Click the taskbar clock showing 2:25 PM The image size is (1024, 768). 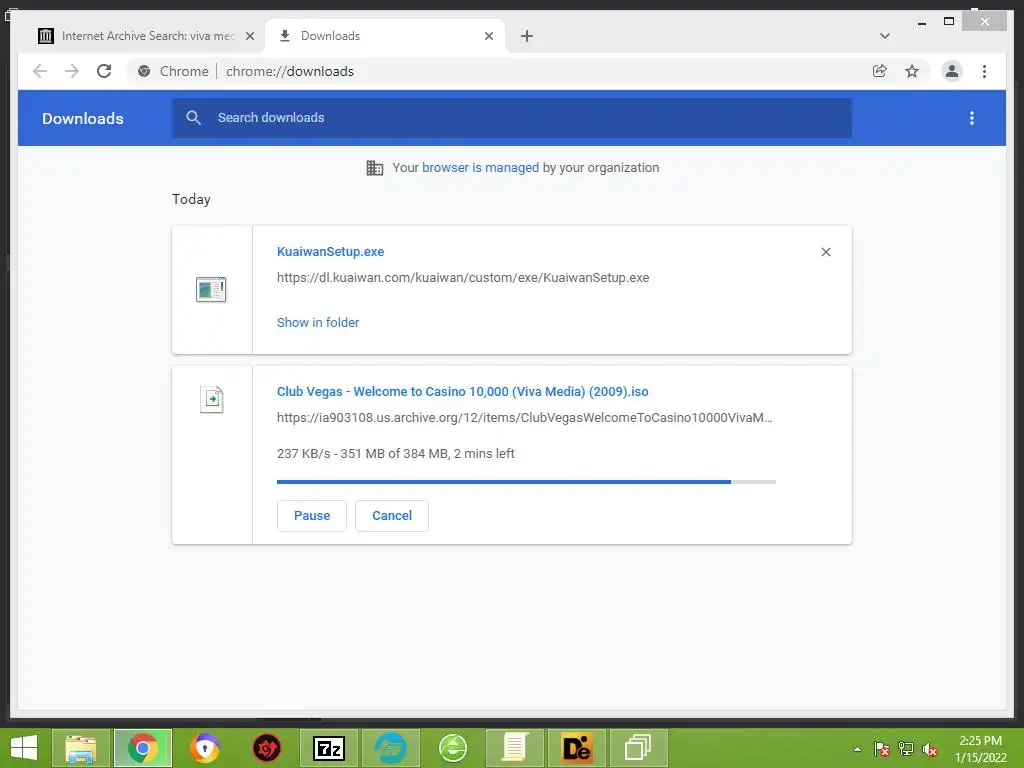pos(980,749)
